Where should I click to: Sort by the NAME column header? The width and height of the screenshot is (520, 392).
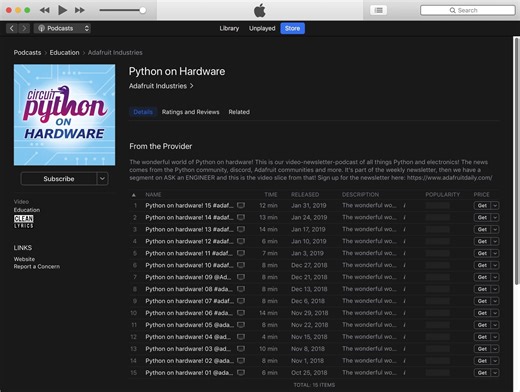click(x=153, y=195)
